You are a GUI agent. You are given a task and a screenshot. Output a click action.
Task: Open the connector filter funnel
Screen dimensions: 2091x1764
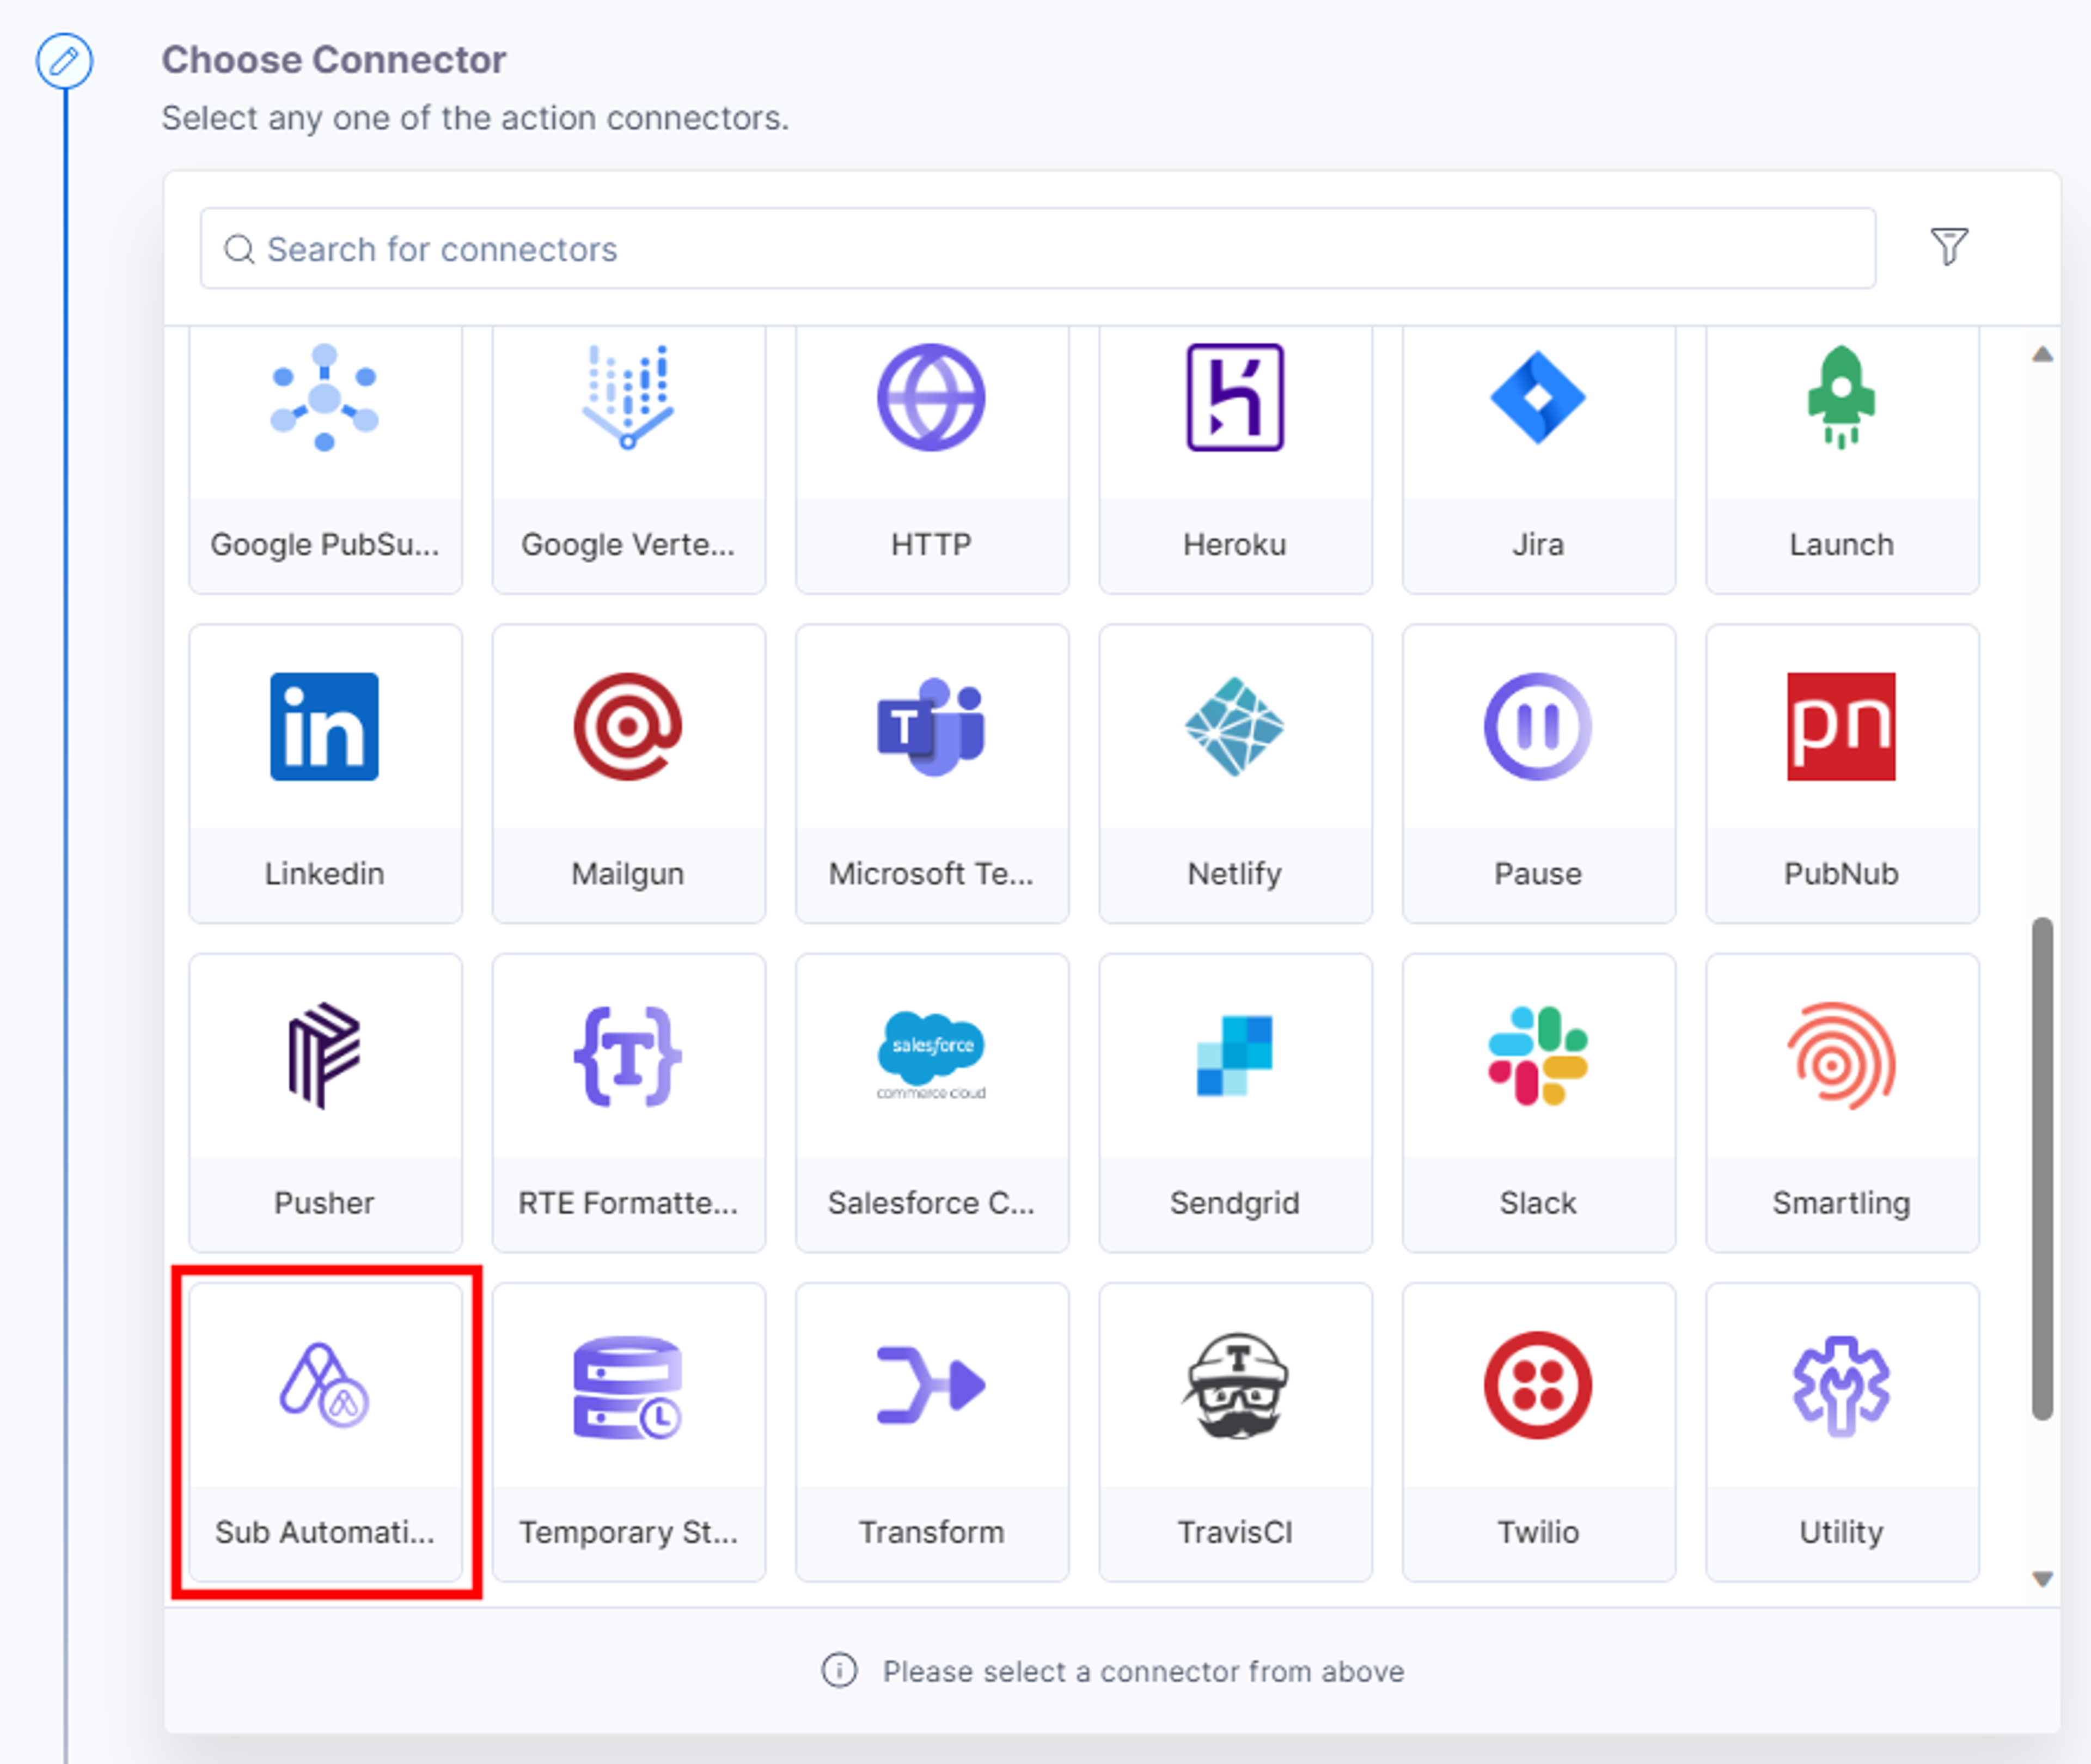click(1949, 246)
